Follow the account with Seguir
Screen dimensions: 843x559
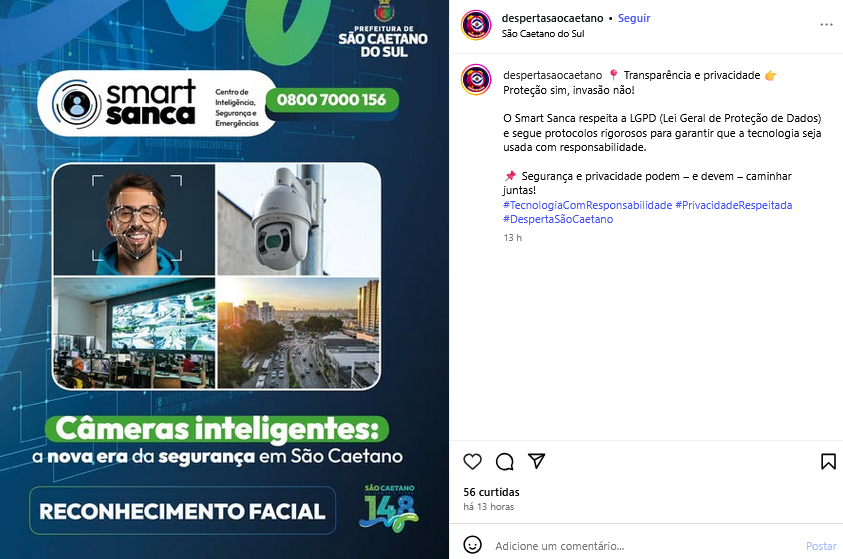click(634, 18)
